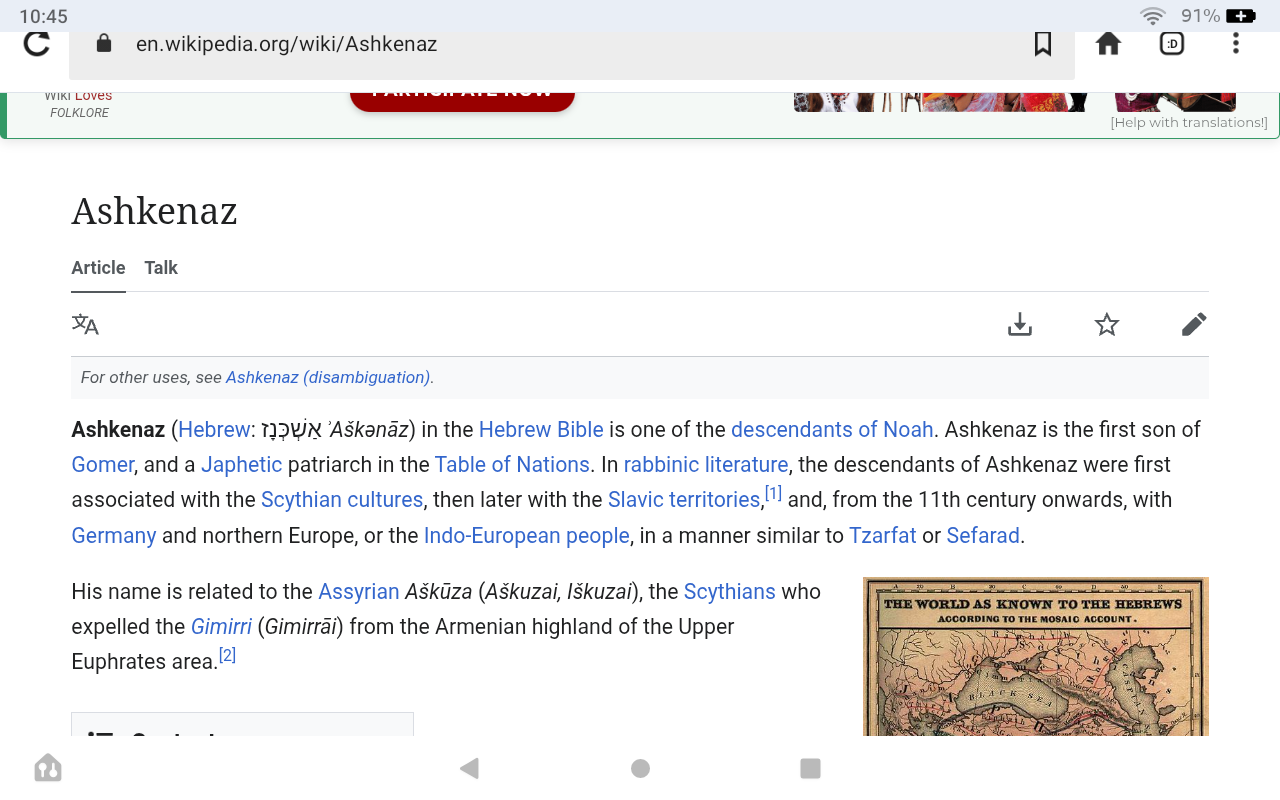Bookmark this page in the address bar
The width and height of the screenshot is (1280, 800).
[1043, 44]
